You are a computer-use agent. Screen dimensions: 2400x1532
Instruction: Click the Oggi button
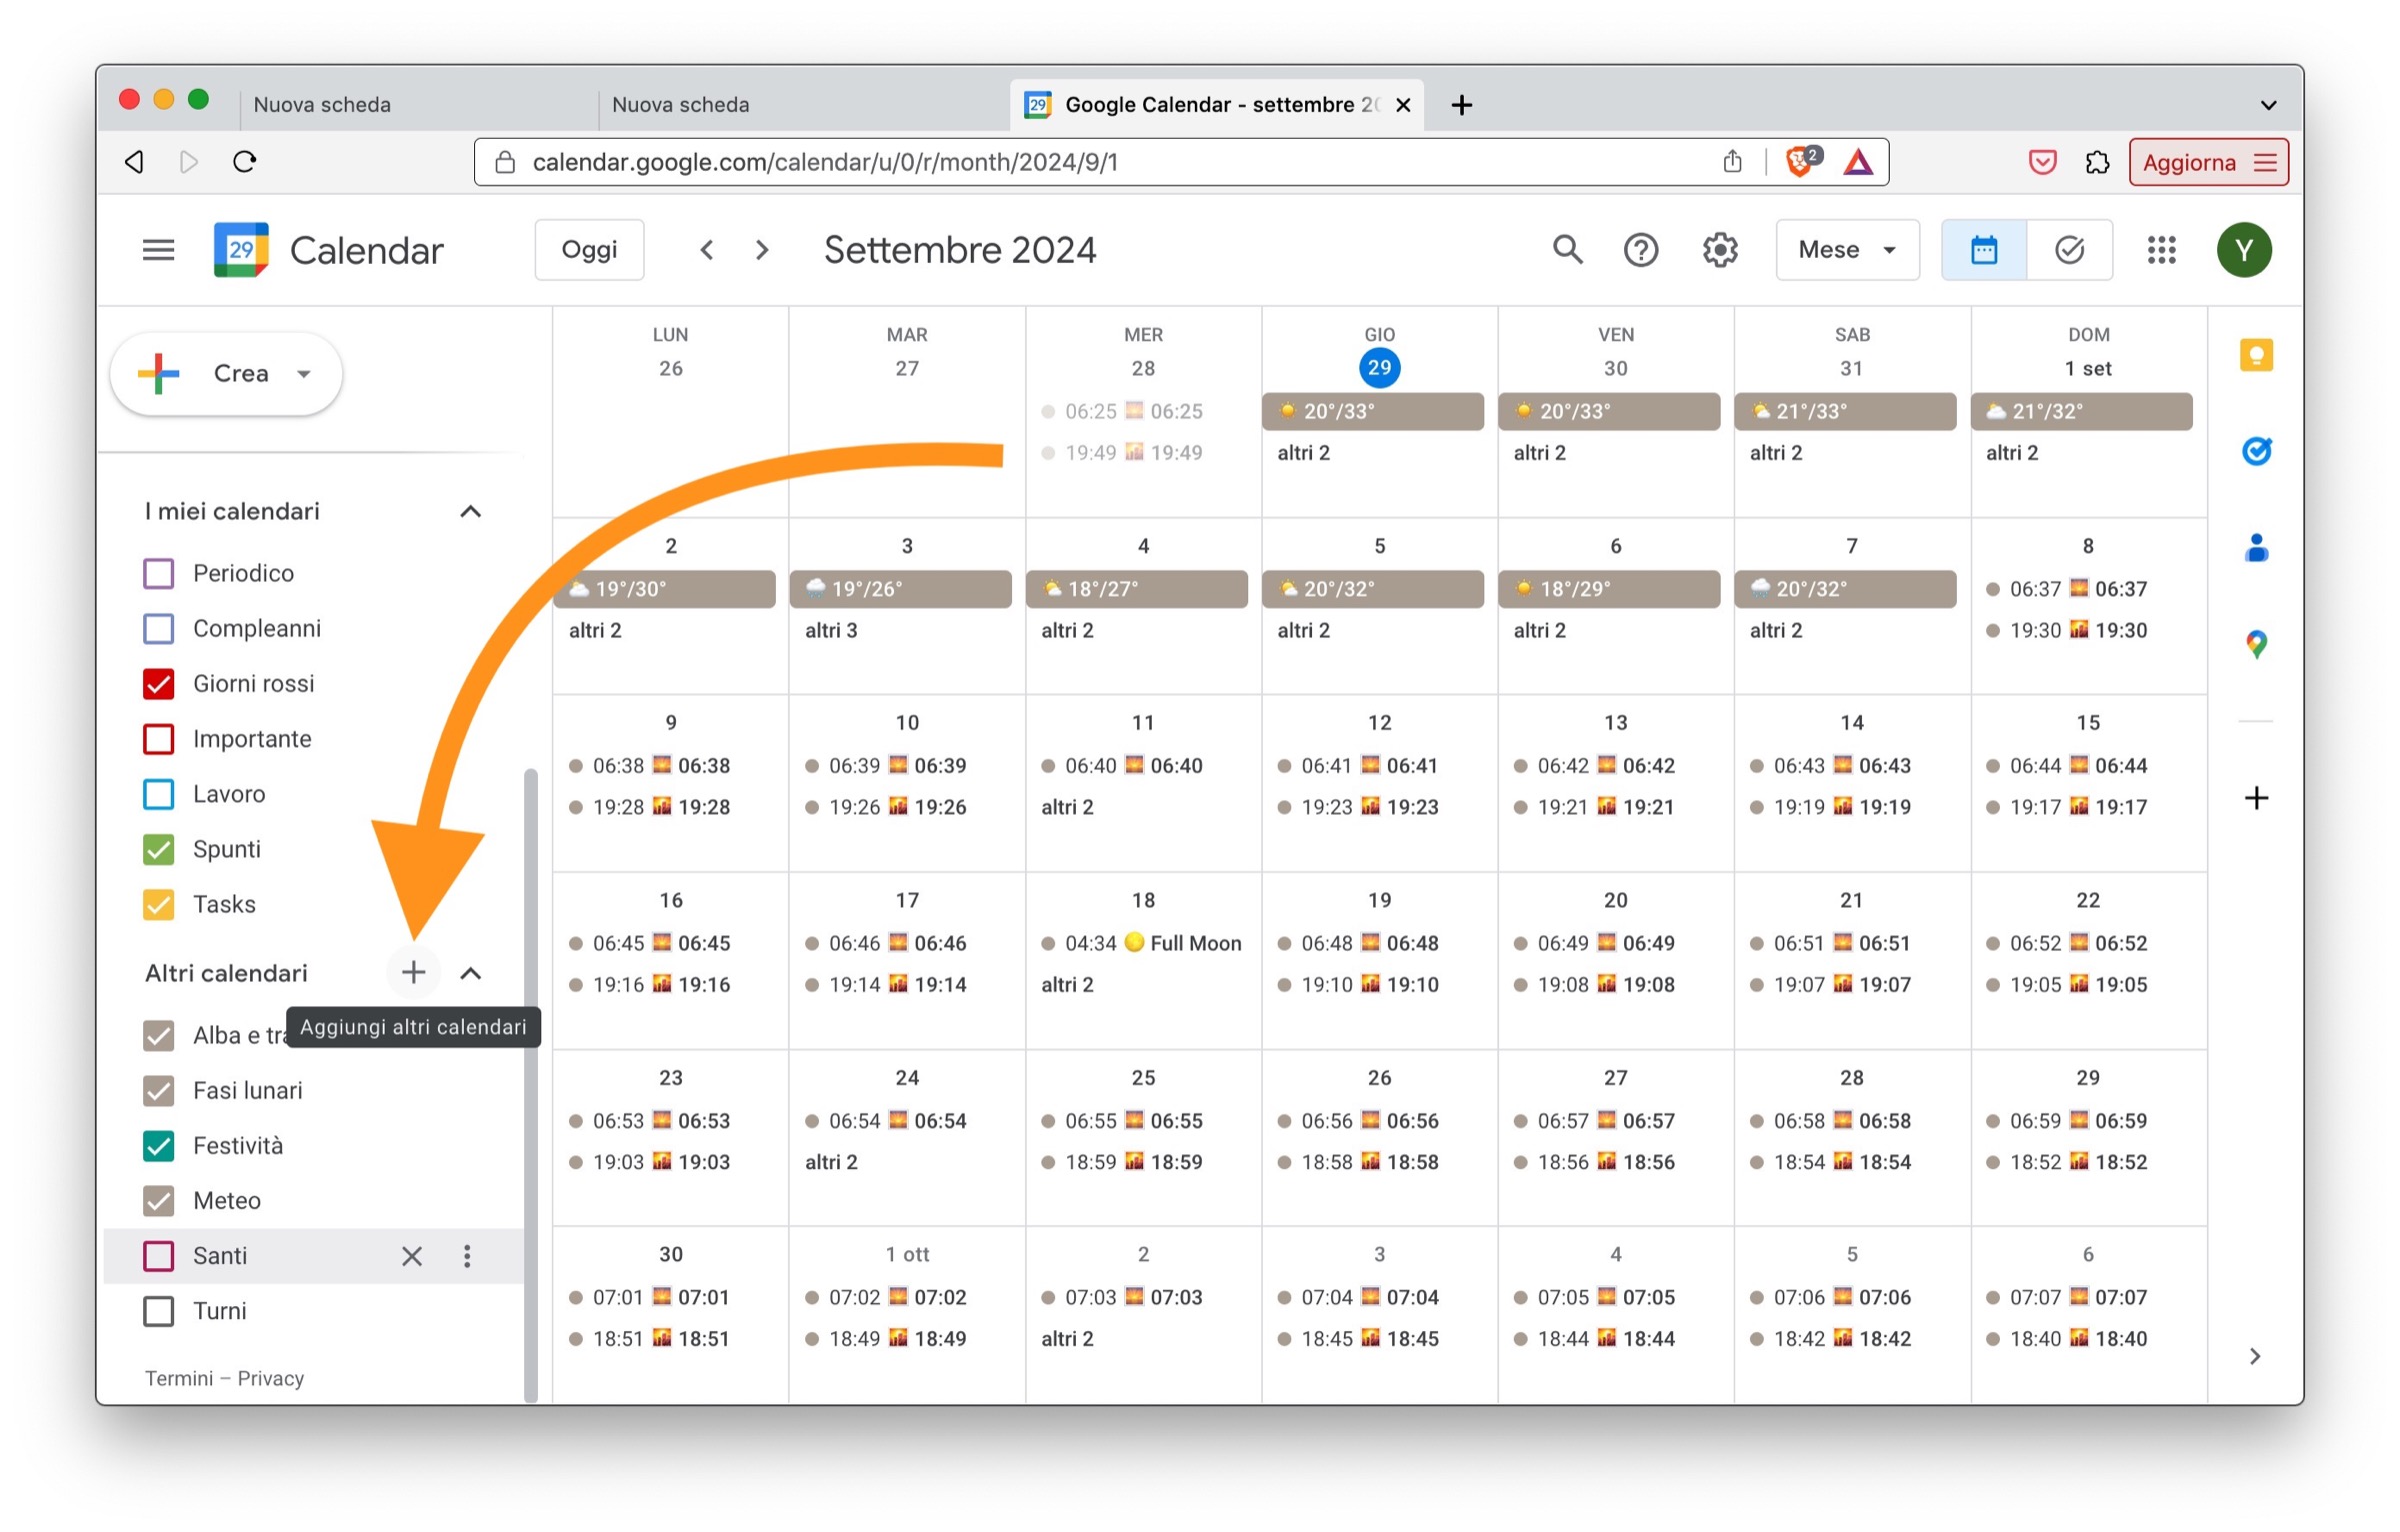589,250
